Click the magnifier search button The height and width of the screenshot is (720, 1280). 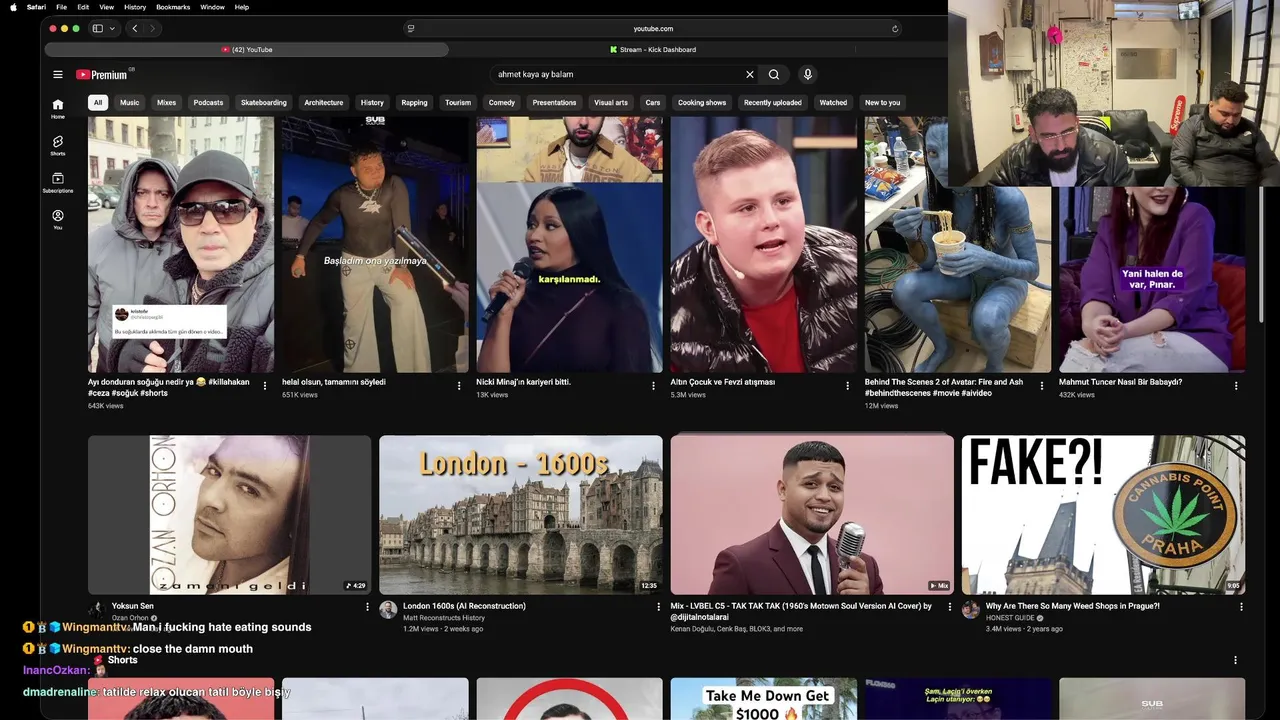(x=774, y=74)
